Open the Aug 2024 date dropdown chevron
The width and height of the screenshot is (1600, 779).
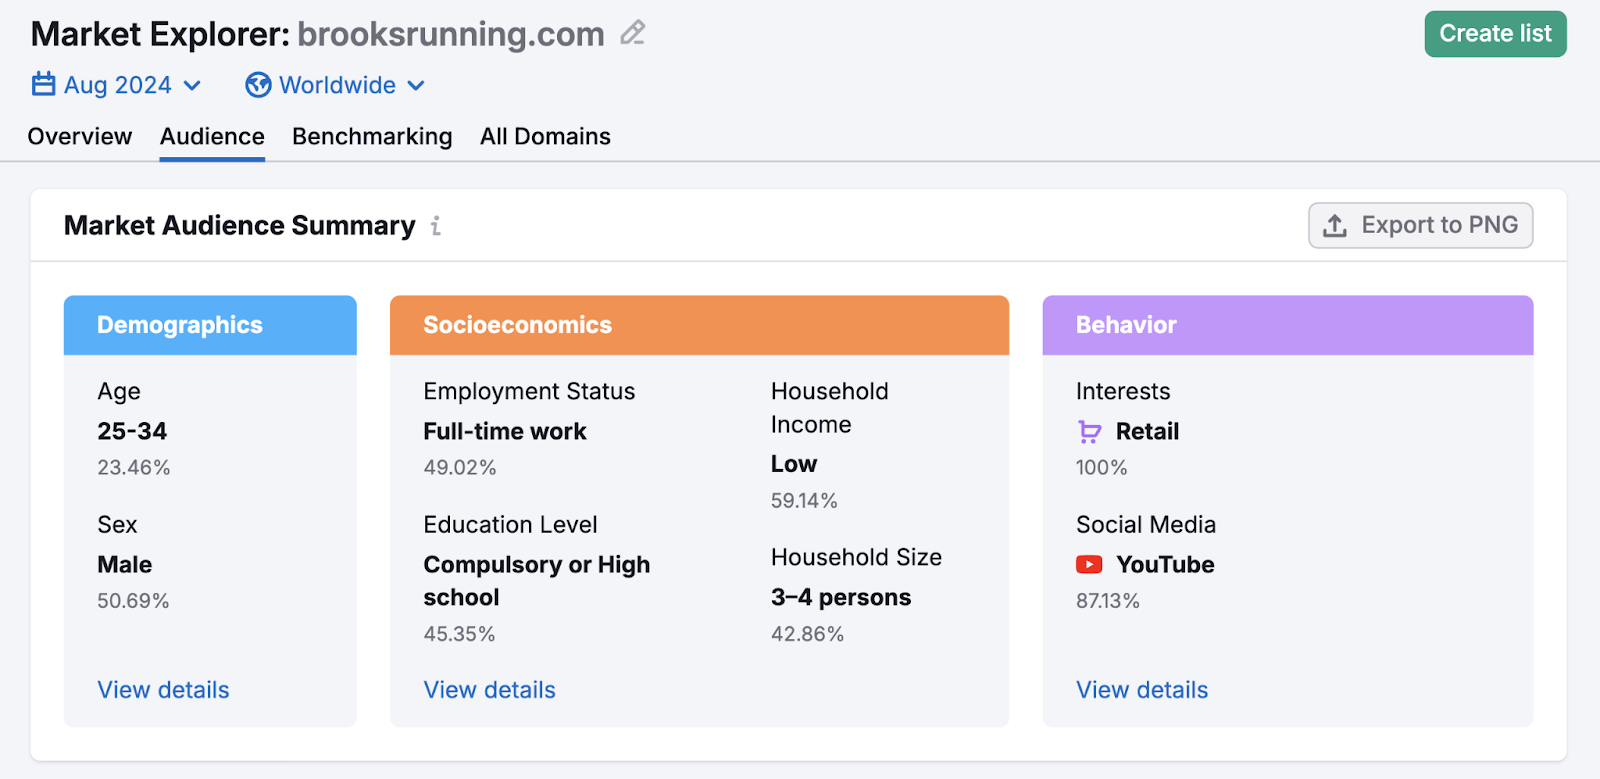coord(192,86)
